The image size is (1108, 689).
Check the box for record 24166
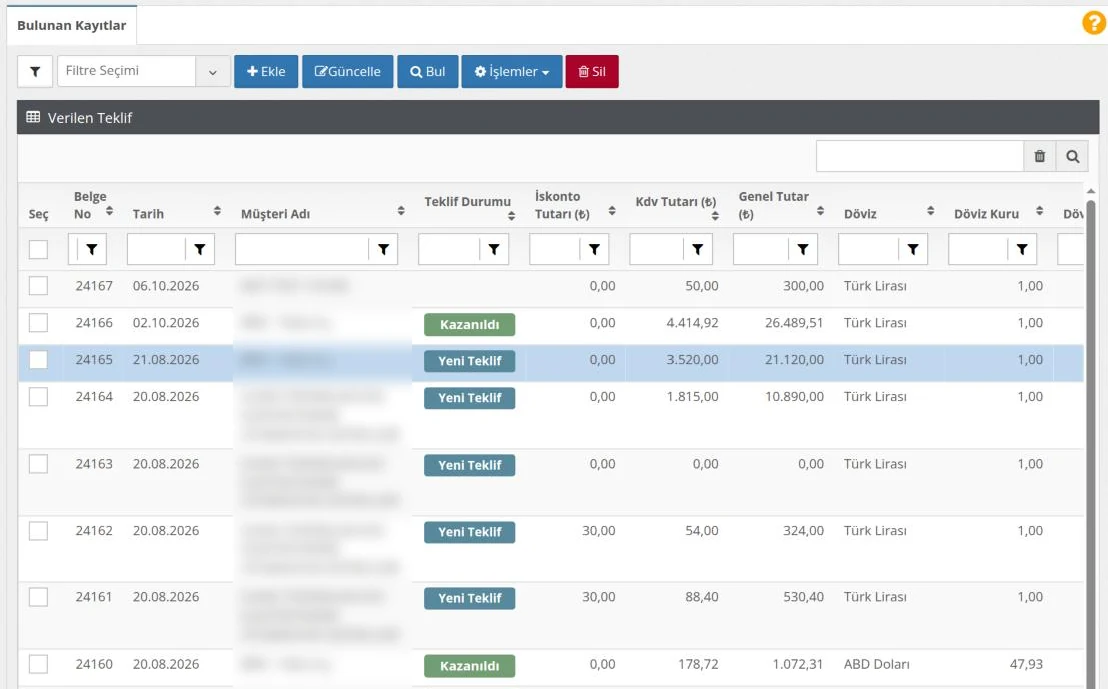(38, 323)
